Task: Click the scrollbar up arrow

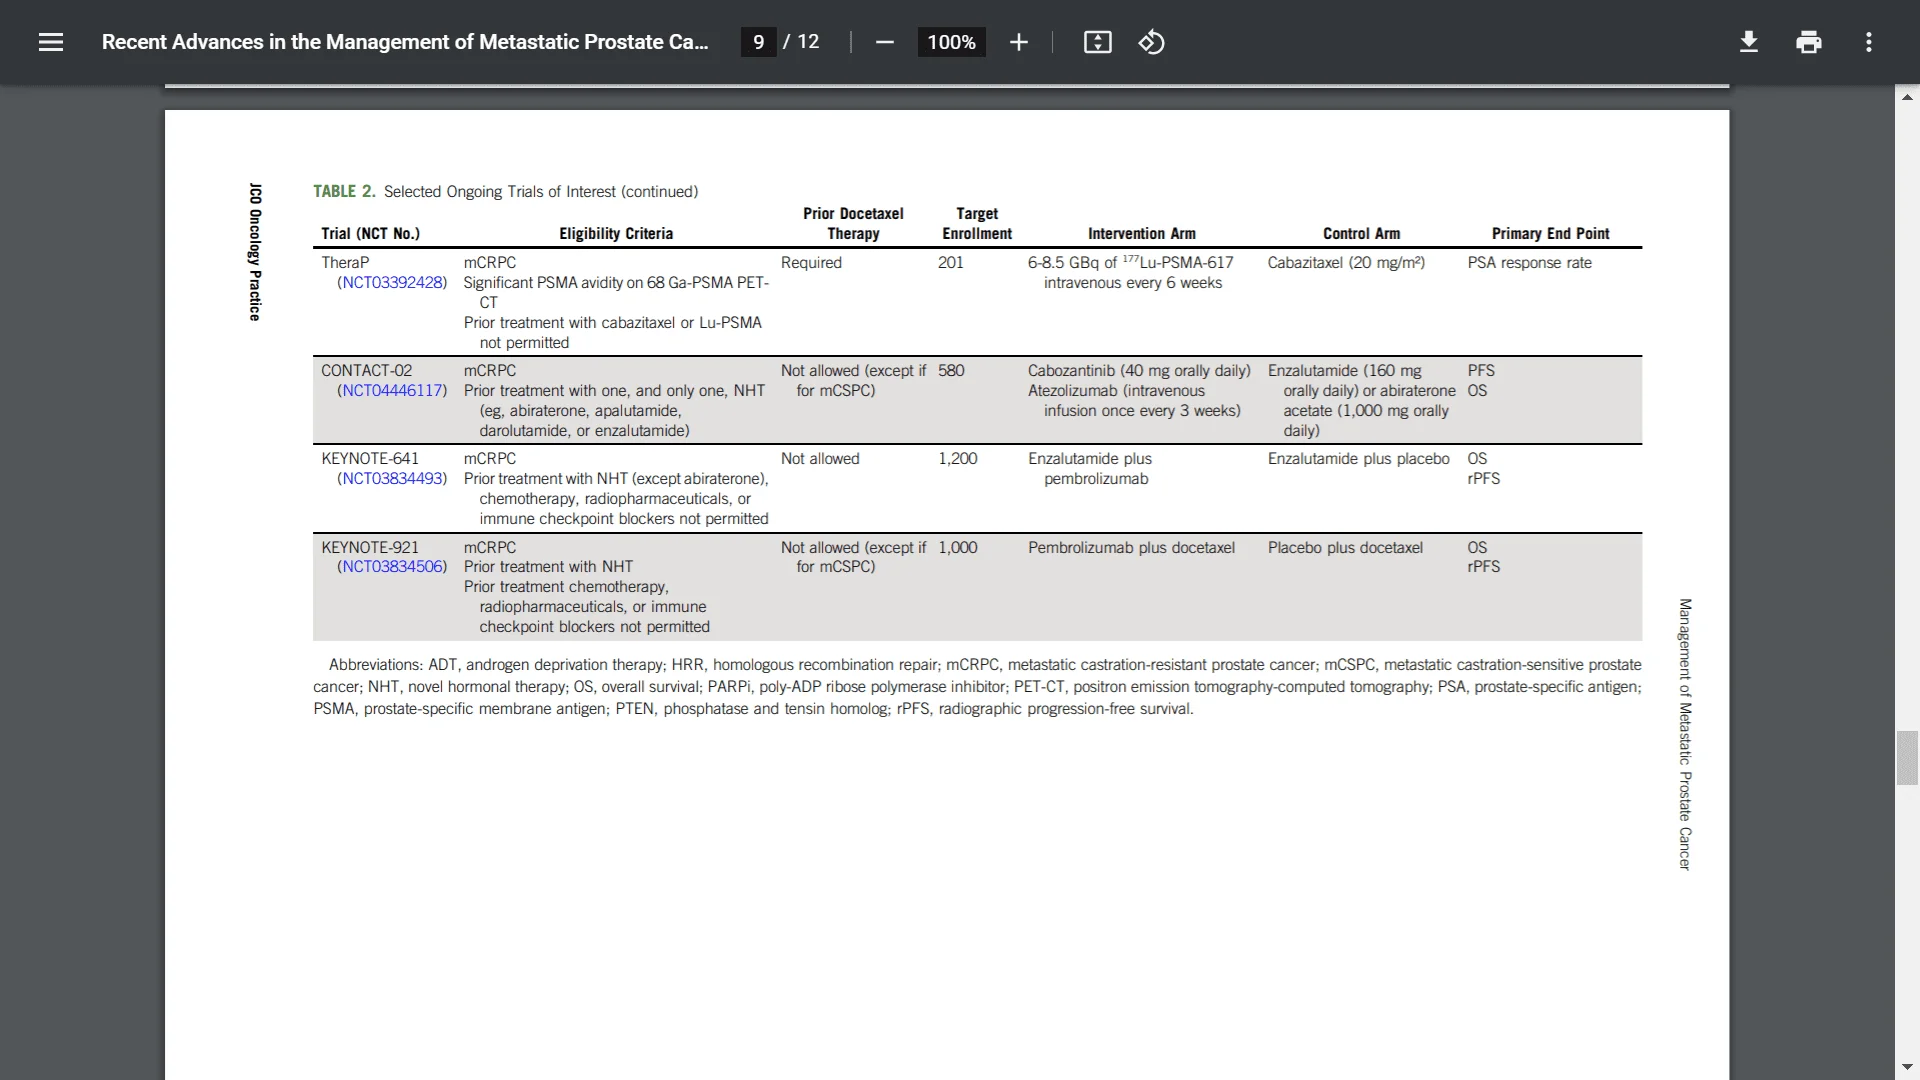Action: [x=1907, y=97]
